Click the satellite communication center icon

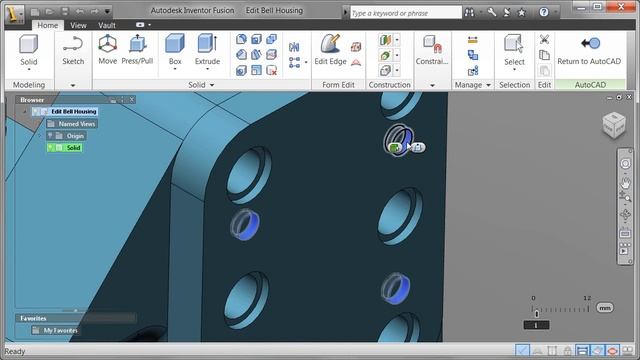coord(507,13)
